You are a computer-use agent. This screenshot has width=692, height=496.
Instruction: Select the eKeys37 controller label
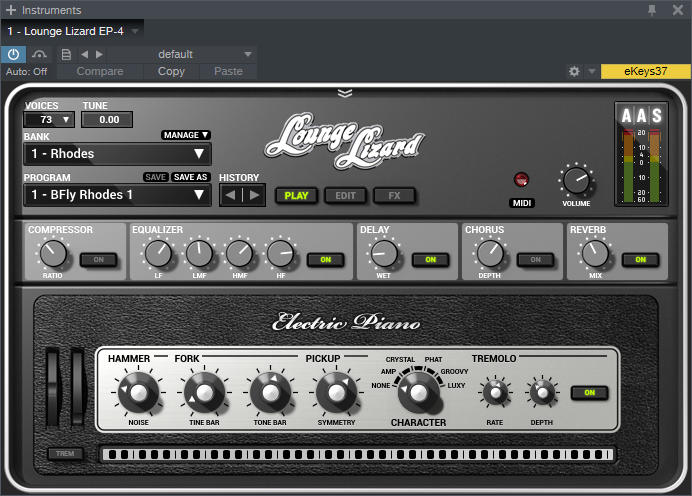pyautogui.click(x=646, y=71)
